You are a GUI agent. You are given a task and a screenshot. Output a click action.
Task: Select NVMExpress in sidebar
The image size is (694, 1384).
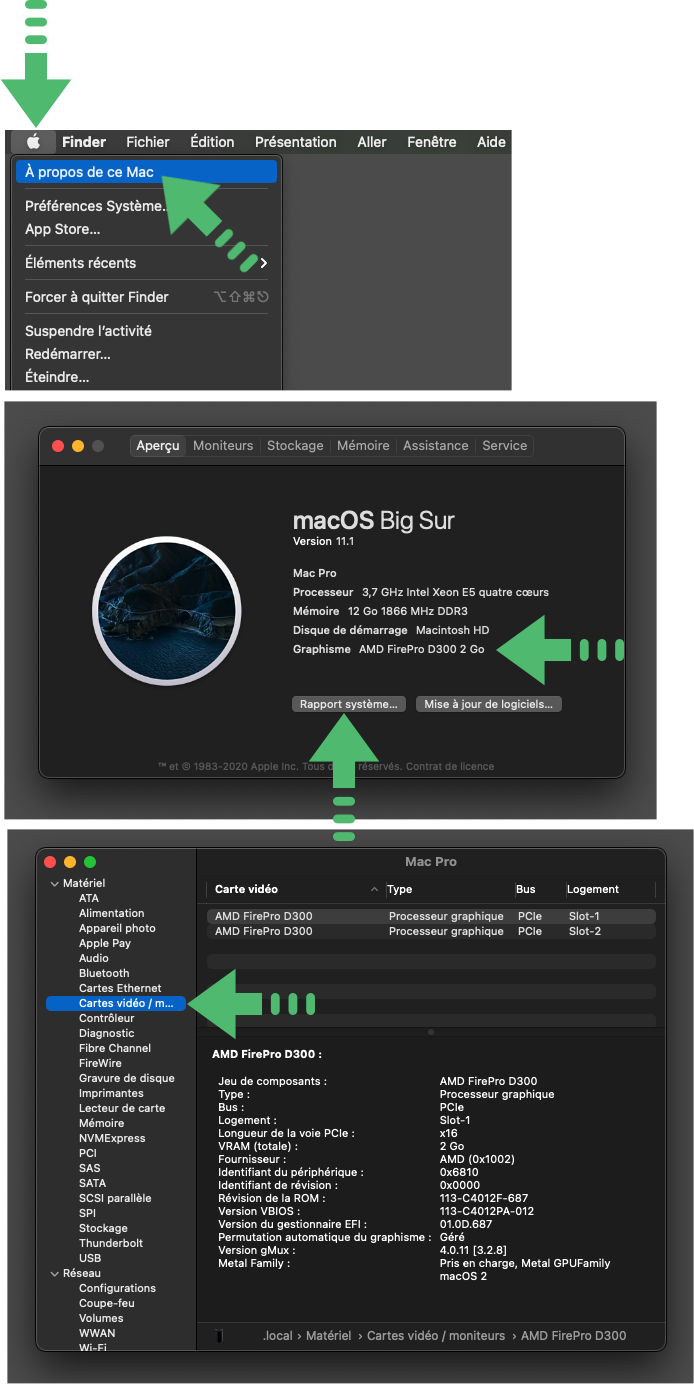(x=112, y=1139)
